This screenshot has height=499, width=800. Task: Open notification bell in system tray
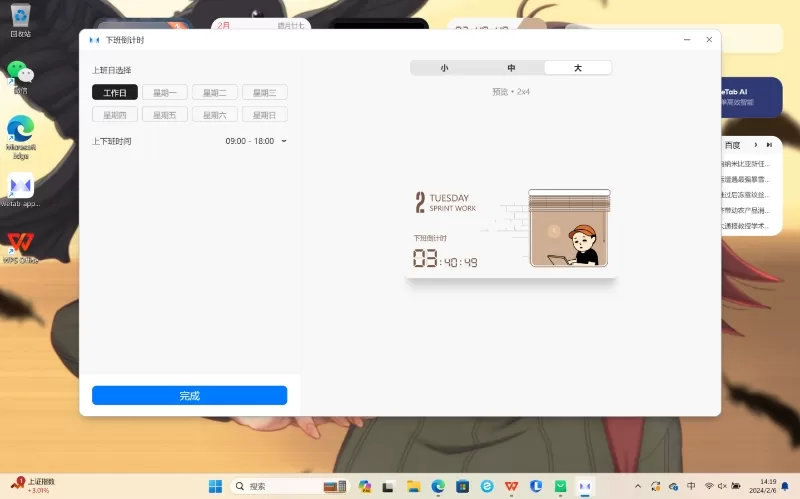[785, 486]
